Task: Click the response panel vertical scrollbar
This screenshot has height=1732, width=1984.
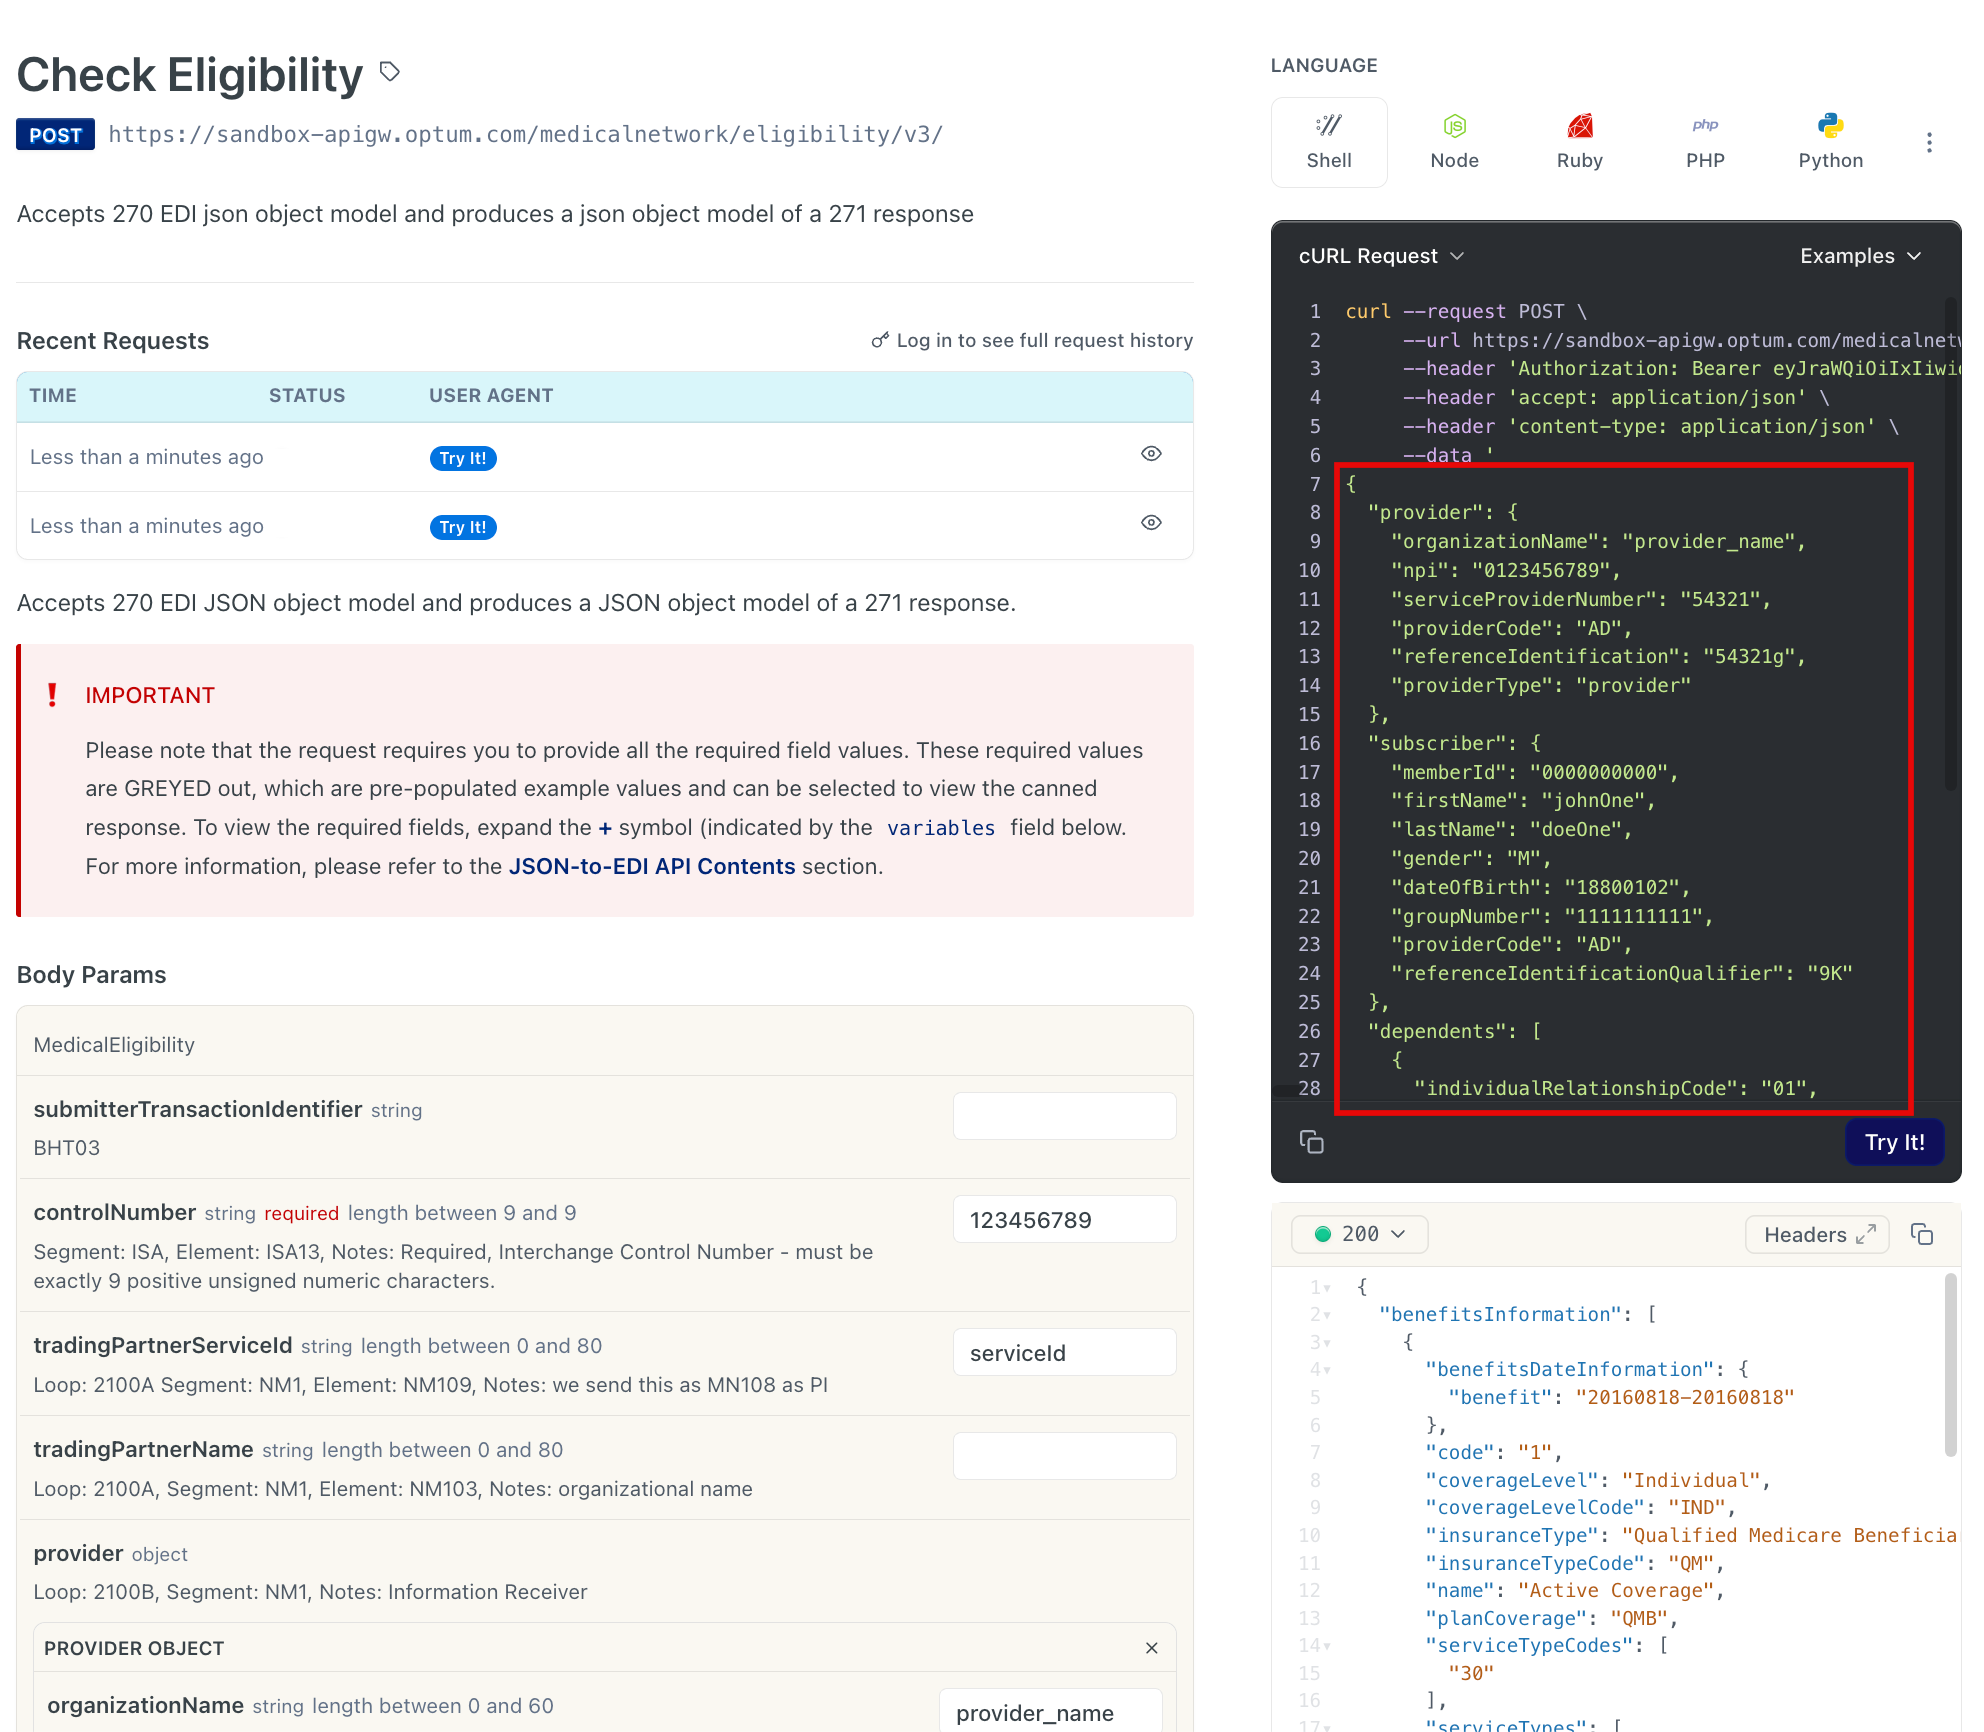Action: tap(1950, 1365)
